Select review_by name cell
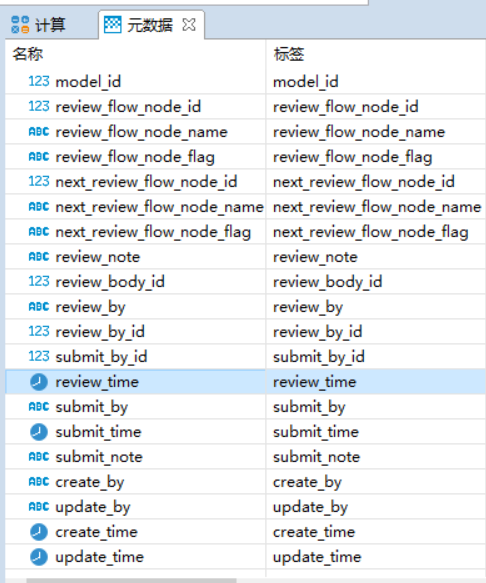Screen dimensions: 486x583 tap(90, 307)
